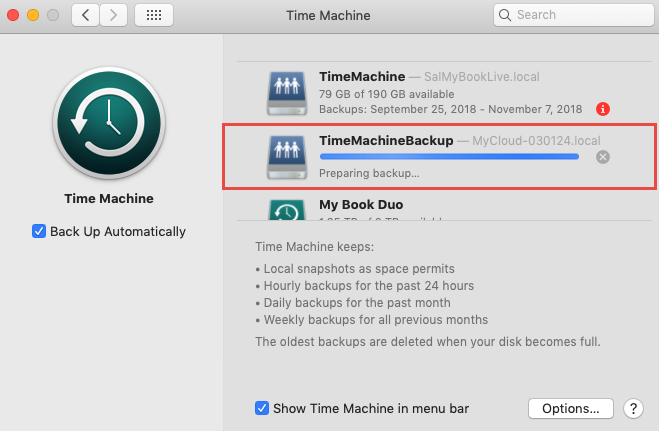
Task: Open the Options… dialog
Action: [x=571, y=408]
